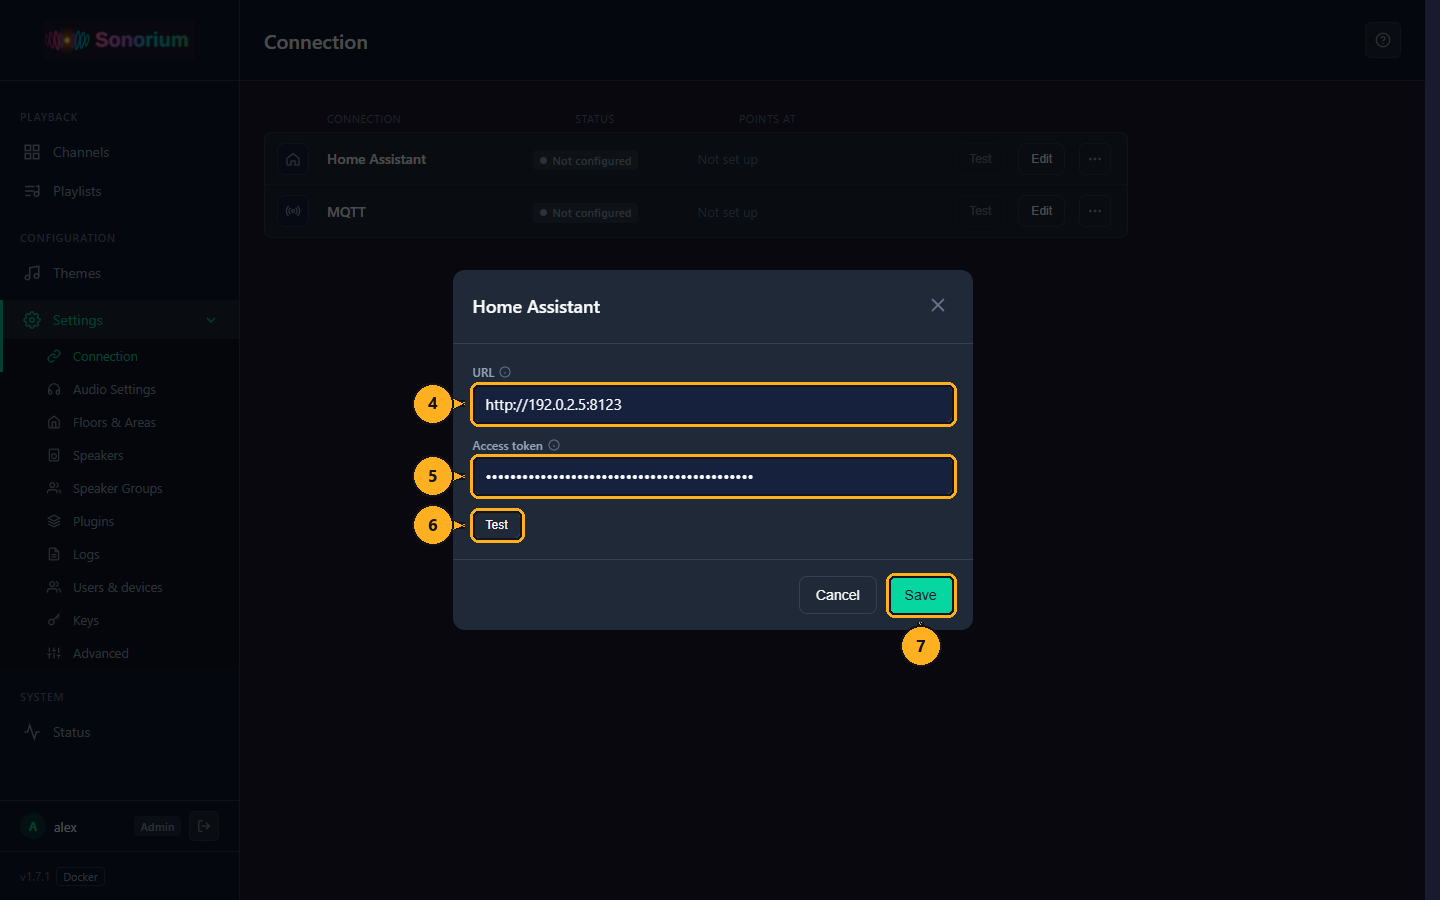Click the Speakers icon in sidebar

click(x=54, y=455)
